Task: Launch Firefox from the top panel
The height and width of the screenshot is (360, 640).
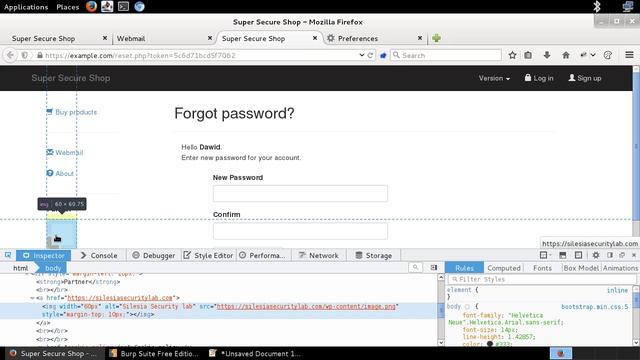Action: pyautogui.click(x=91, y=7)
